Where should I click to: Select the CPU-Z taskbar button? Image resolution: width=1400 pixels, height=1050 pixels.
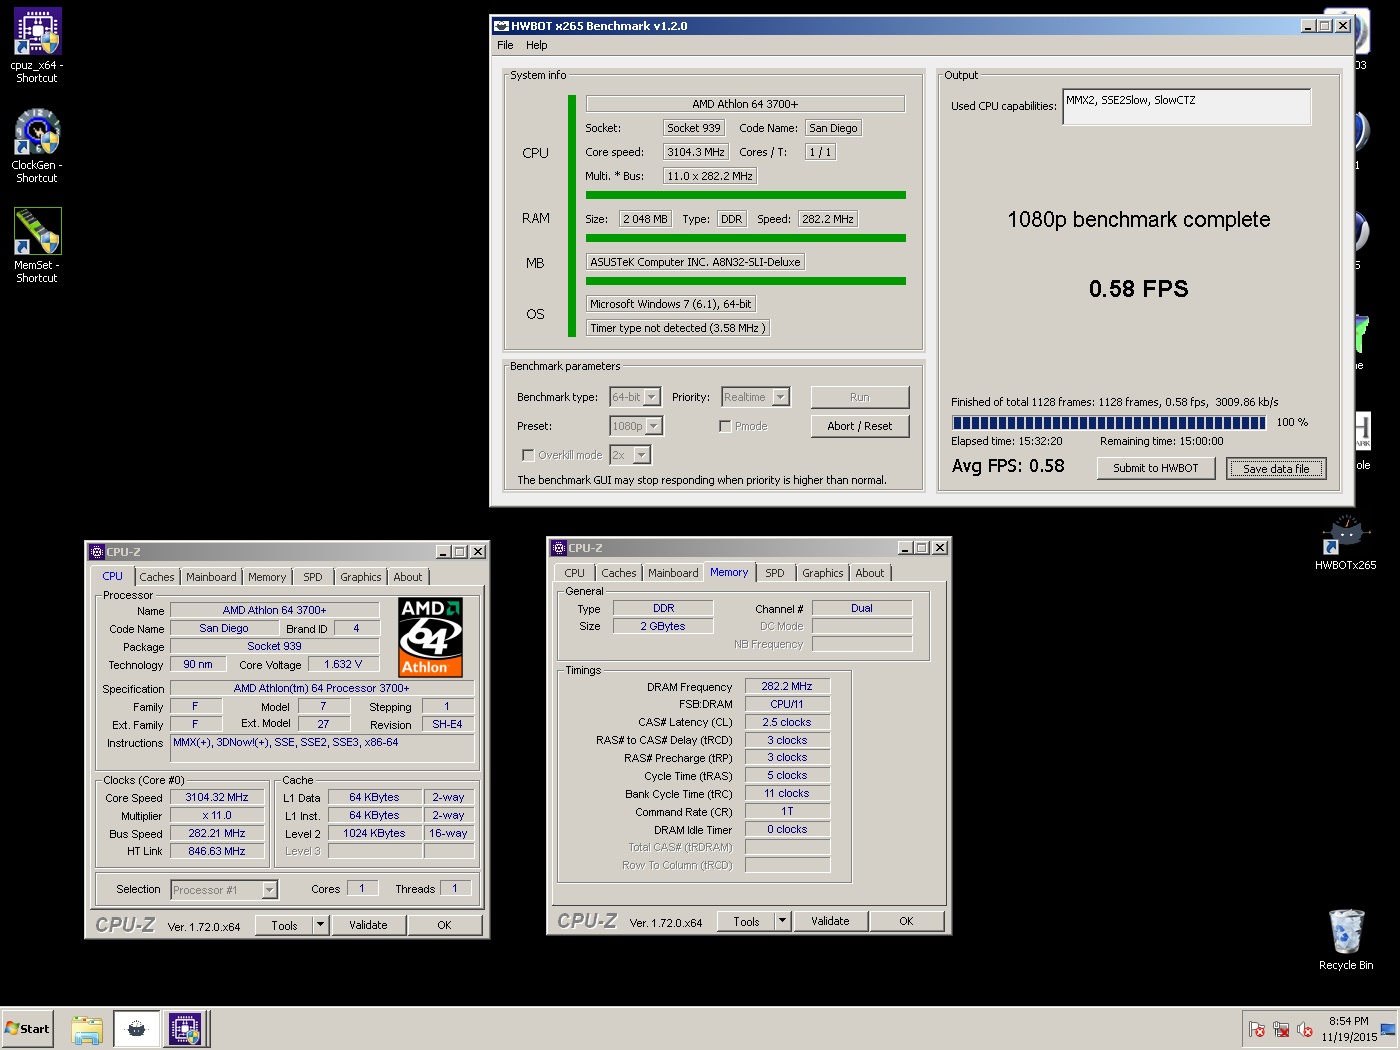click(x=185, y=1029)
